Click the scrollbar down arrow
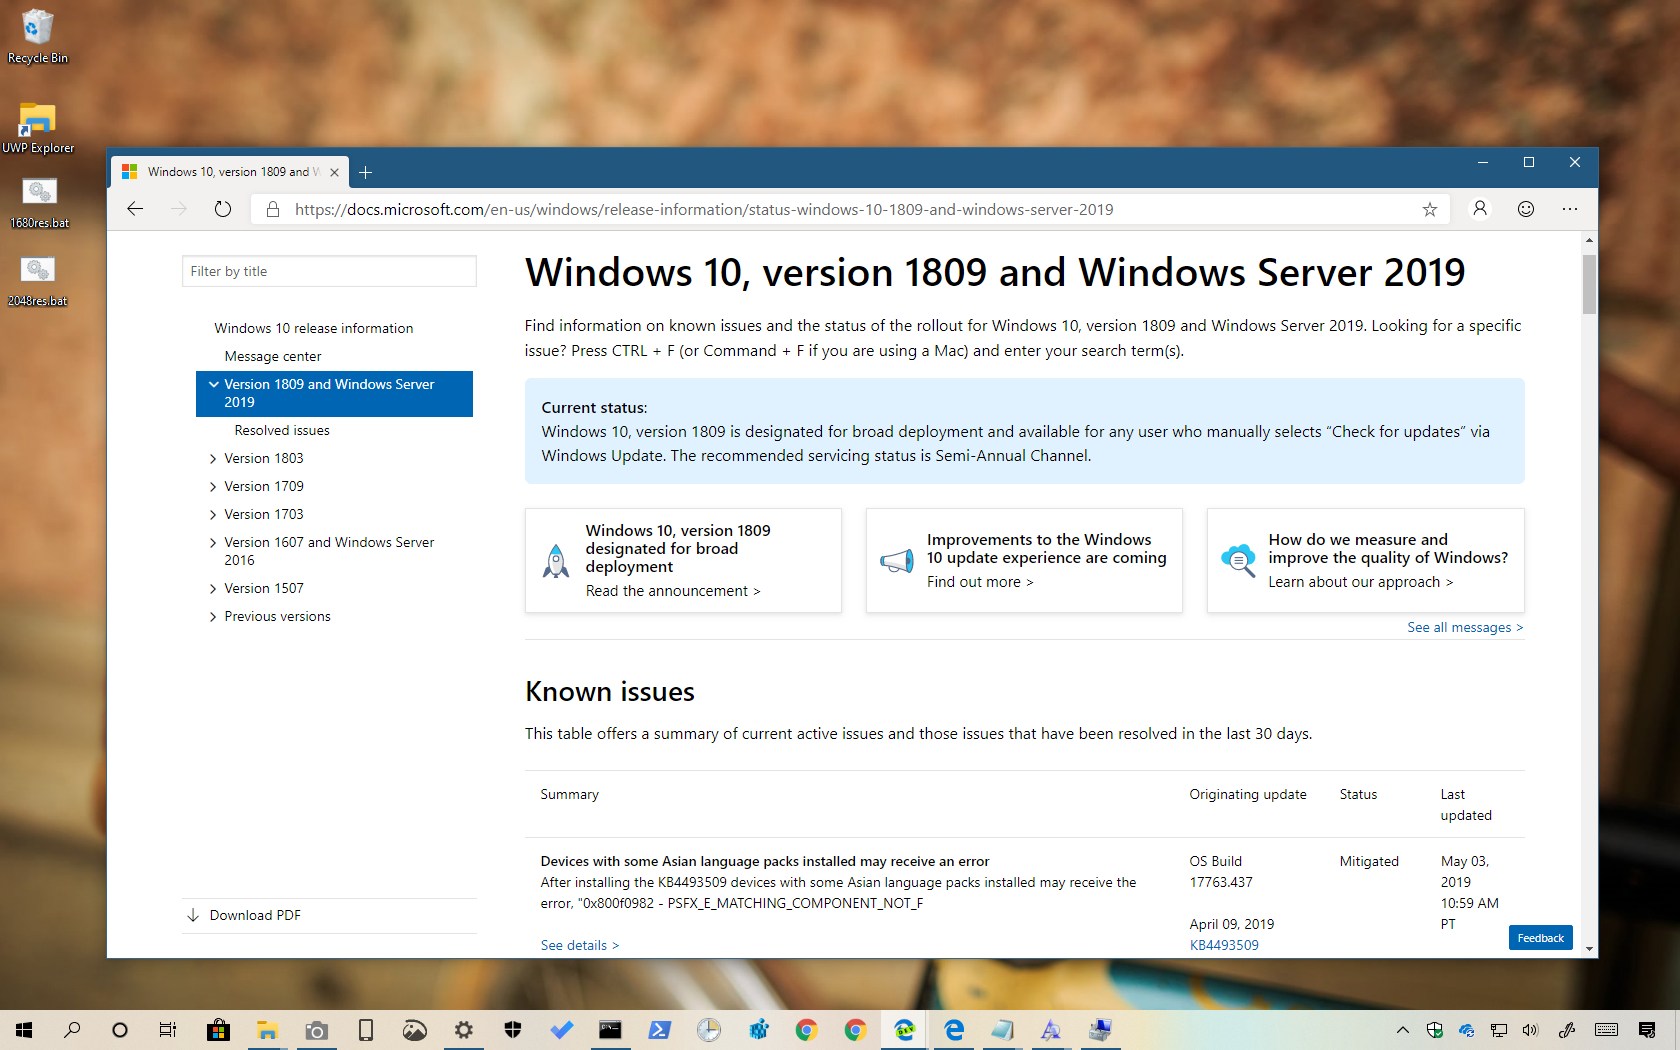Image resolution: width=1680 pixels, height=1050 pixels. coord(1589,949)
